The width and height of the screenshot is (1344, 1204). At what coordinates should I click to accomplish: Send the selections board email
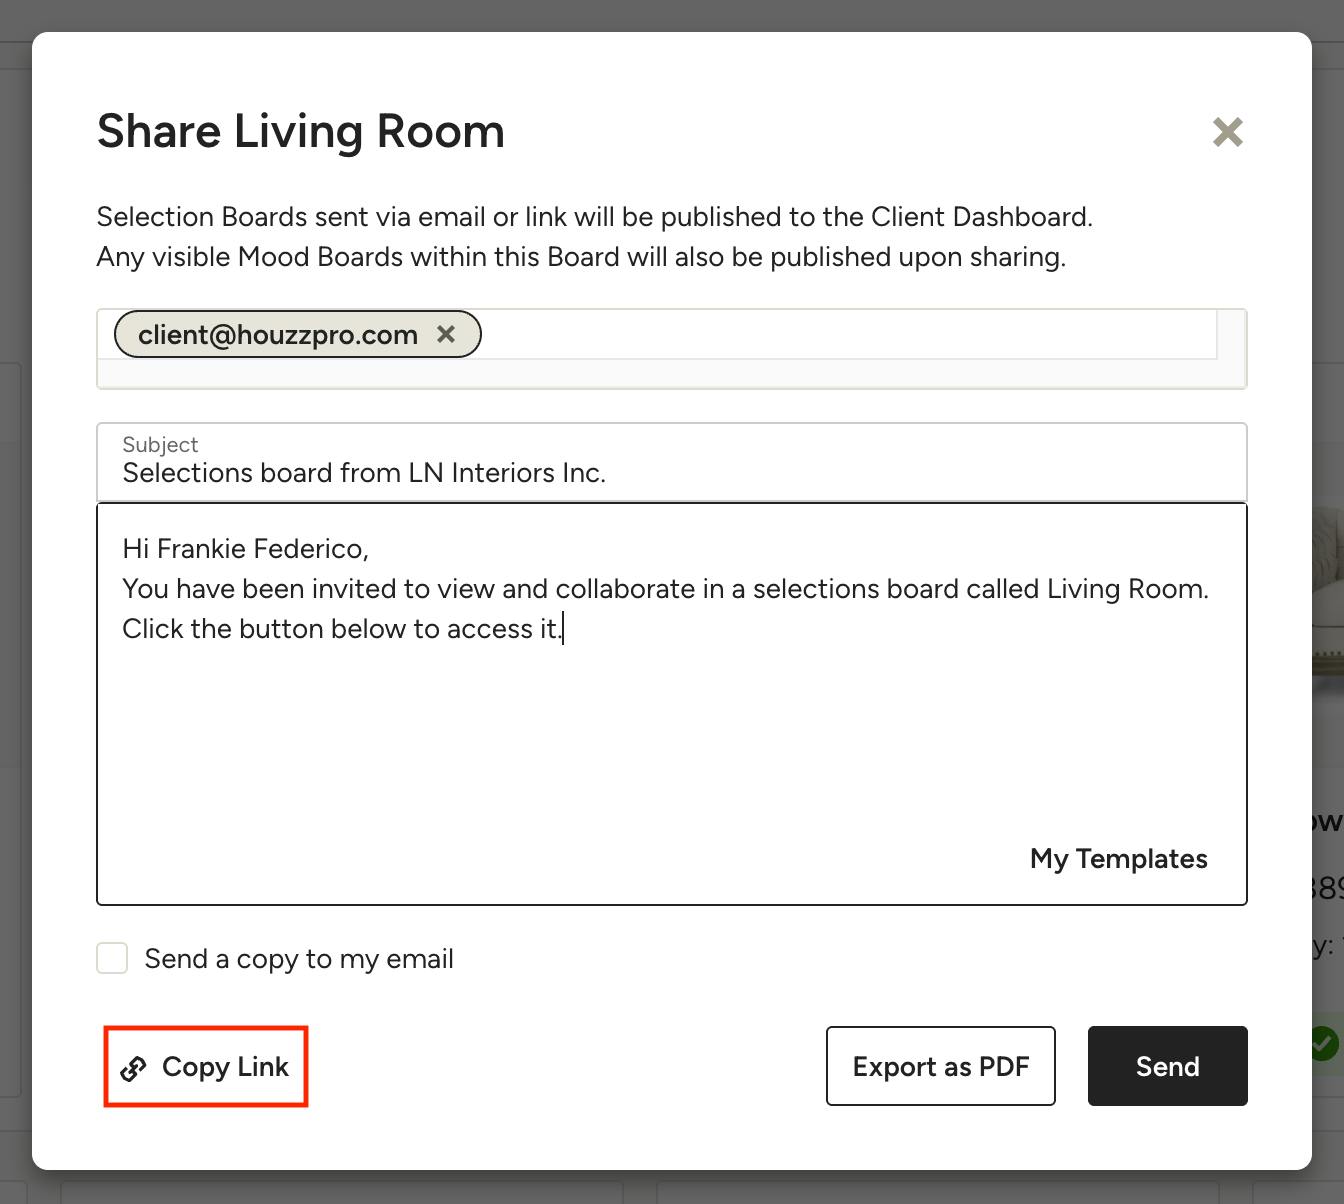pyautogui.click(x=1167, y=1066)
